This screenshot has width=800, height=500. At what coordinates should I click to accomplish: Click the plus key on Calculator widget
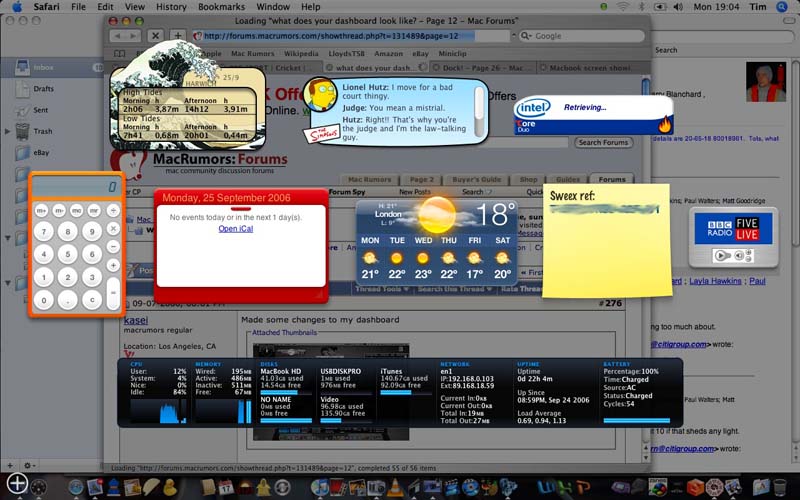coord(113,265)
